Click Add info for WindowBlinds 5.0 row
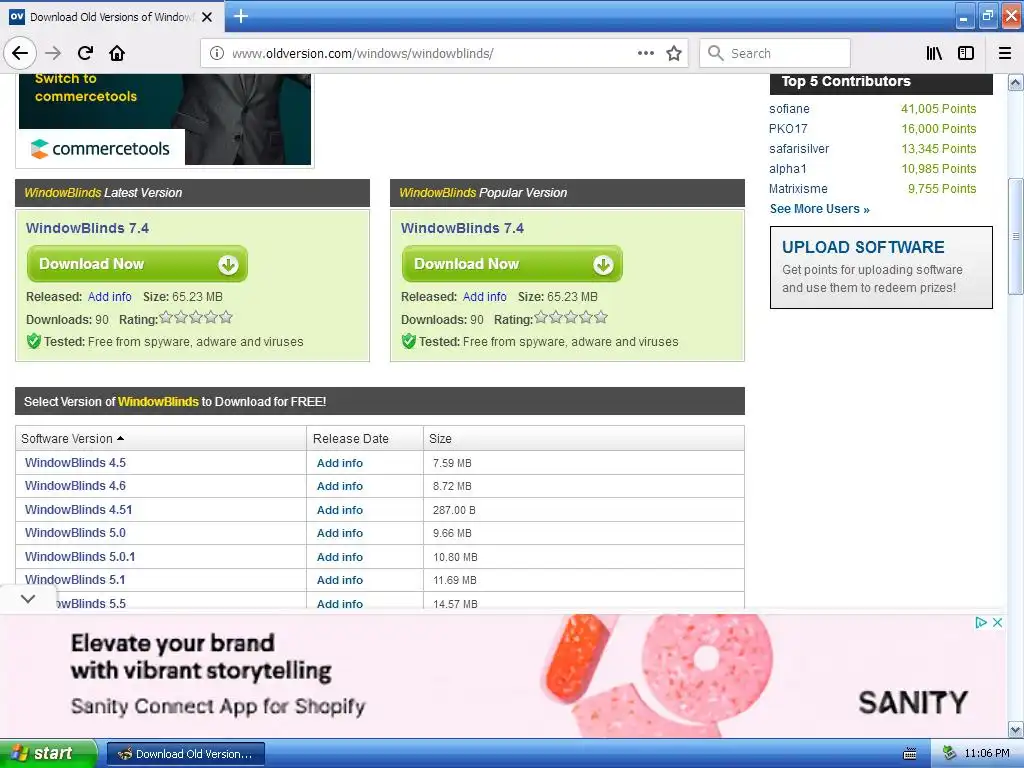 pyautogui.click(x=340, y=533)
